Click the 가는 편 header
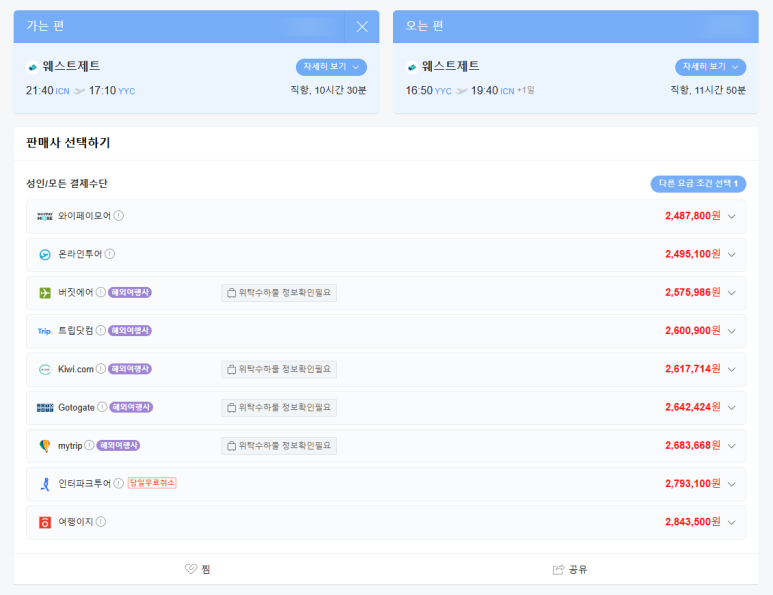This screenshot has height=595, width=773. point(45,26)
